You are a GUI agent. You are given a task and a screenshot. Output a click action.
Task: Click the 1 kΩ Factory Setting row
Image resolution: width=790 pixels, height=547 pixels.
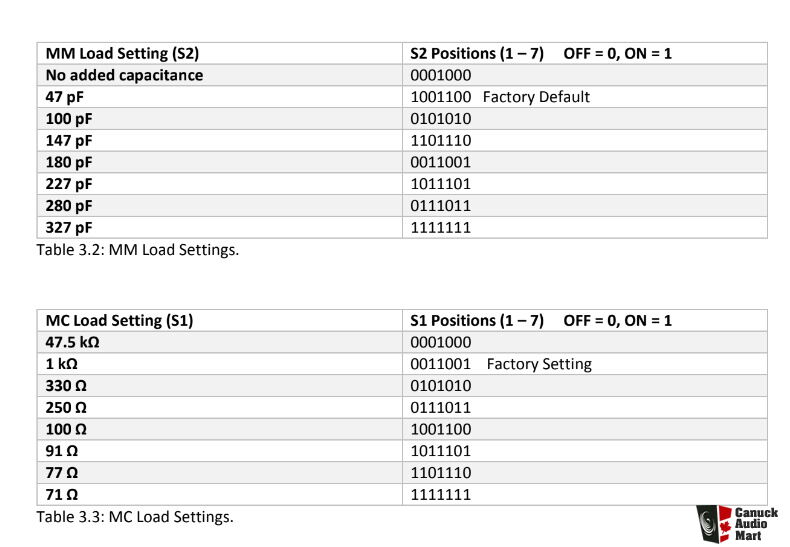(x=402, y=364)
